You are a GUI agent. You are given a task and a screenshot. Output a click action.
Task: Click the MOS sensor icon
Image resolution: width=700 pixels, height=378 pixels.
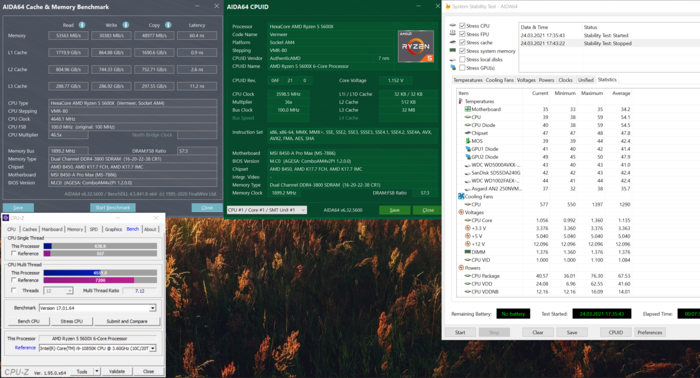pyautogui.click(x=467, y=141)
